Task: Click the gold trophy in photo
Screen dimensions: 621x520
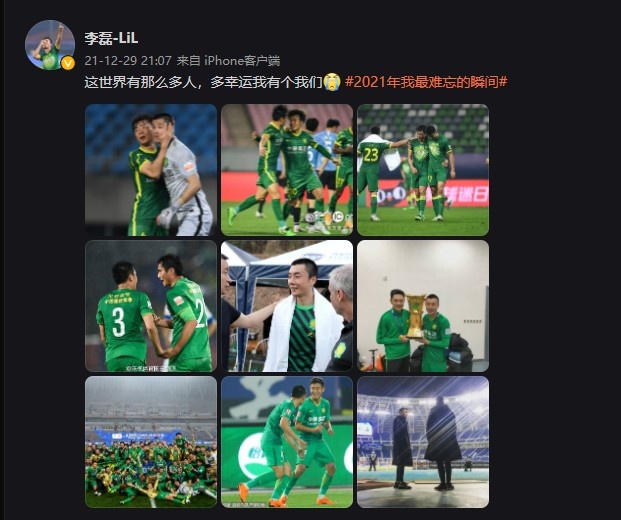Action: pos(415,316)
